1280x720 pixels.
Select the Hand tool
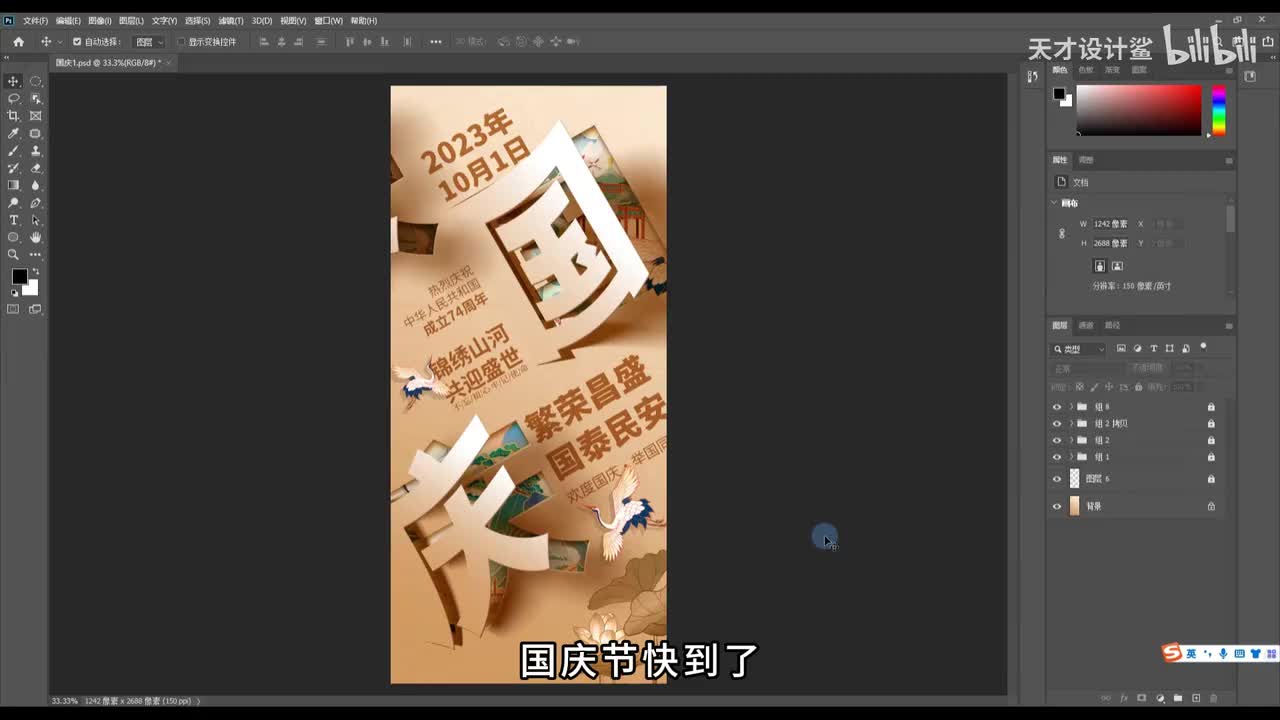pos(36,237)
